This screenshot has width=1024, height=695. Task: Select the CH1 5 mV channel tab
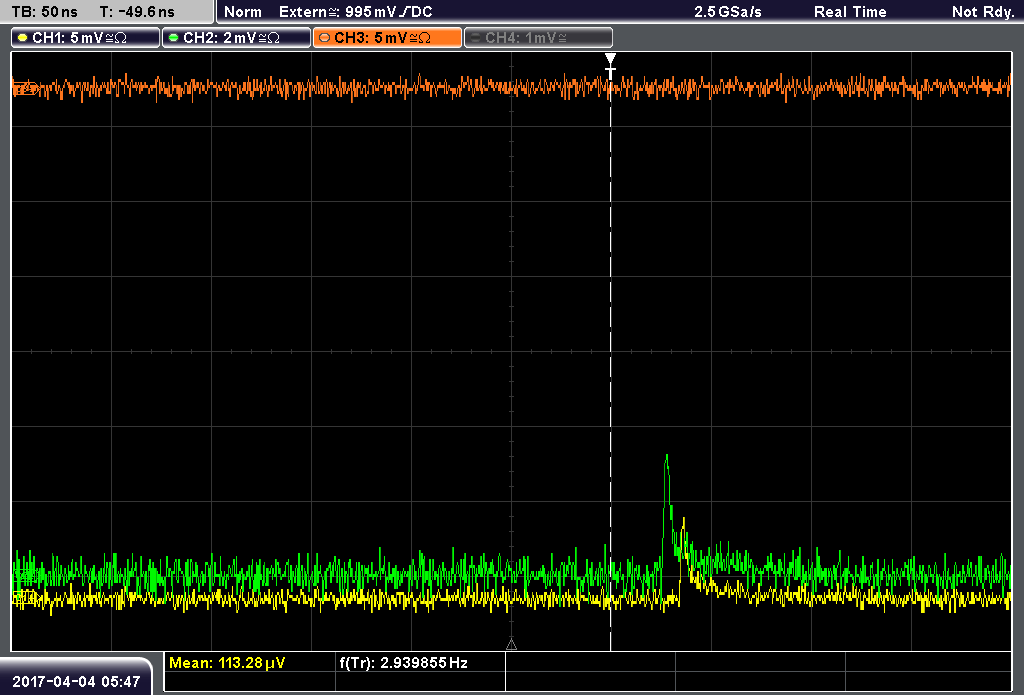[86, 38]
